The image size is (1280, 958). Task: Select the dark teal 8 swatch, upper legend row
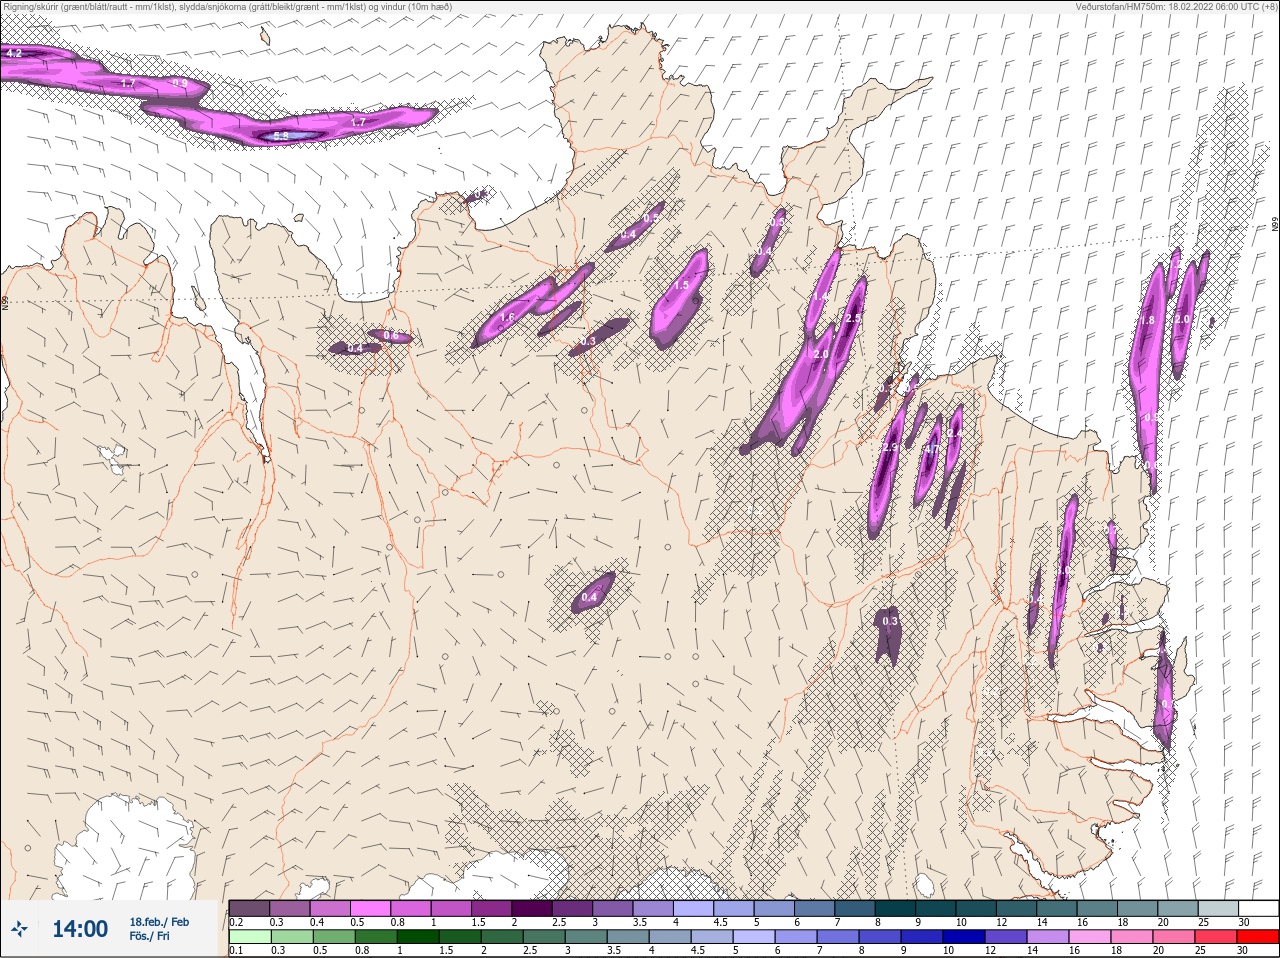click(x=896, y=908)
